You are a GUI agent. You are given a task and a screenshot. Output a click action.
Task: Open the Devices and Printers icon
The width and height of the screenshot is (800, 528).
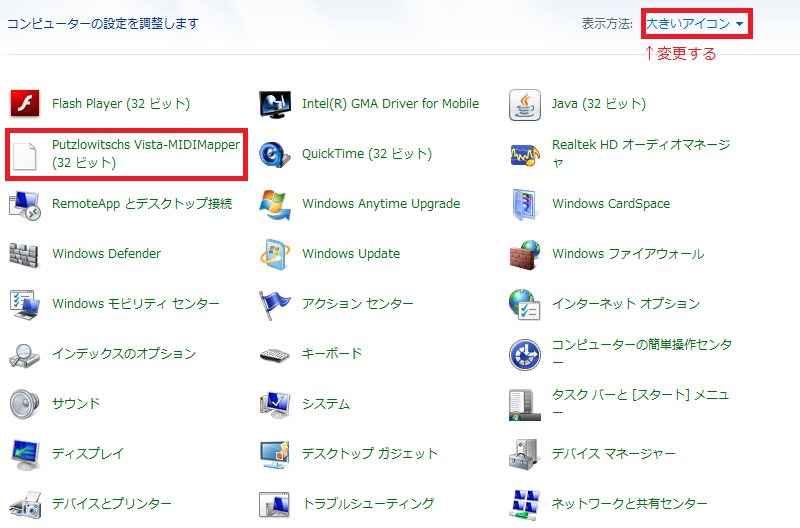click(25, 505)
